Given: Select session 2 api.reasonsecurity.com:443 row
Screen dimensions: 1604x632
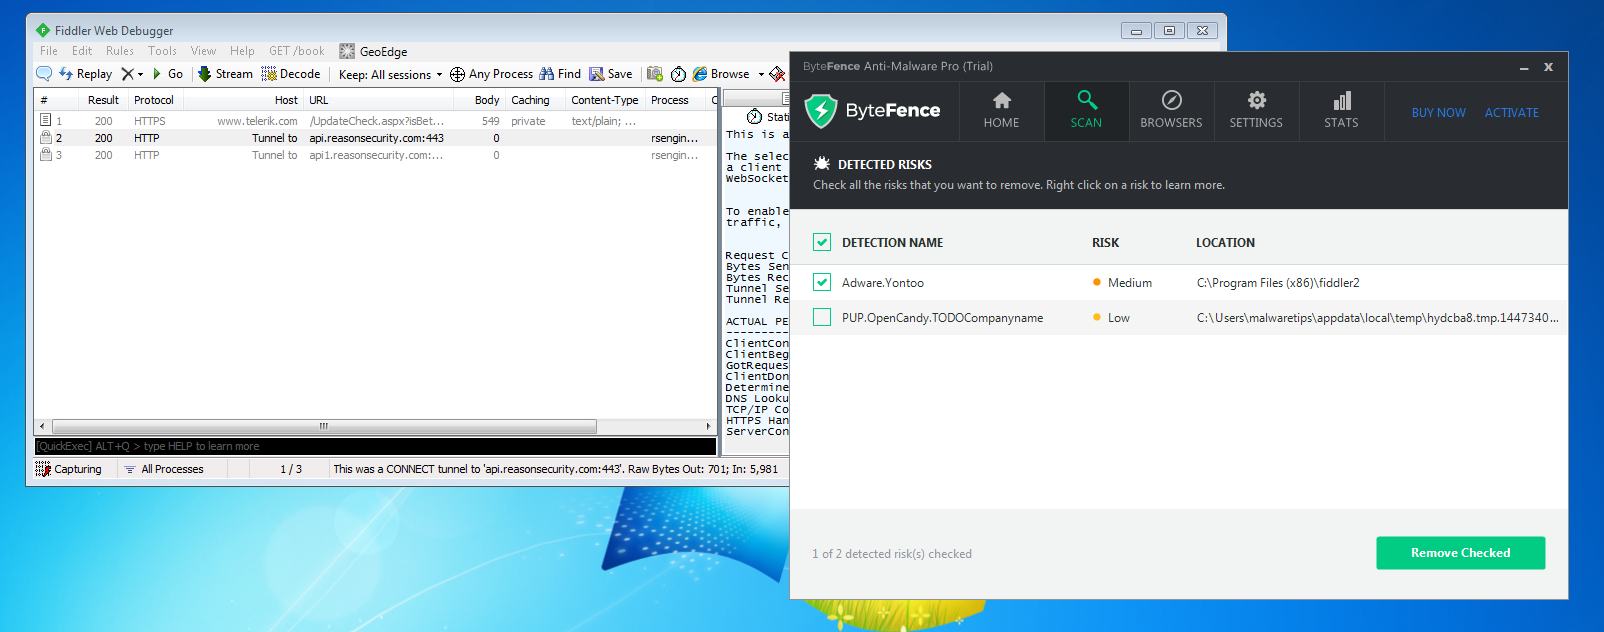Looking at the screenshot, I should click(x=374, y=138).
